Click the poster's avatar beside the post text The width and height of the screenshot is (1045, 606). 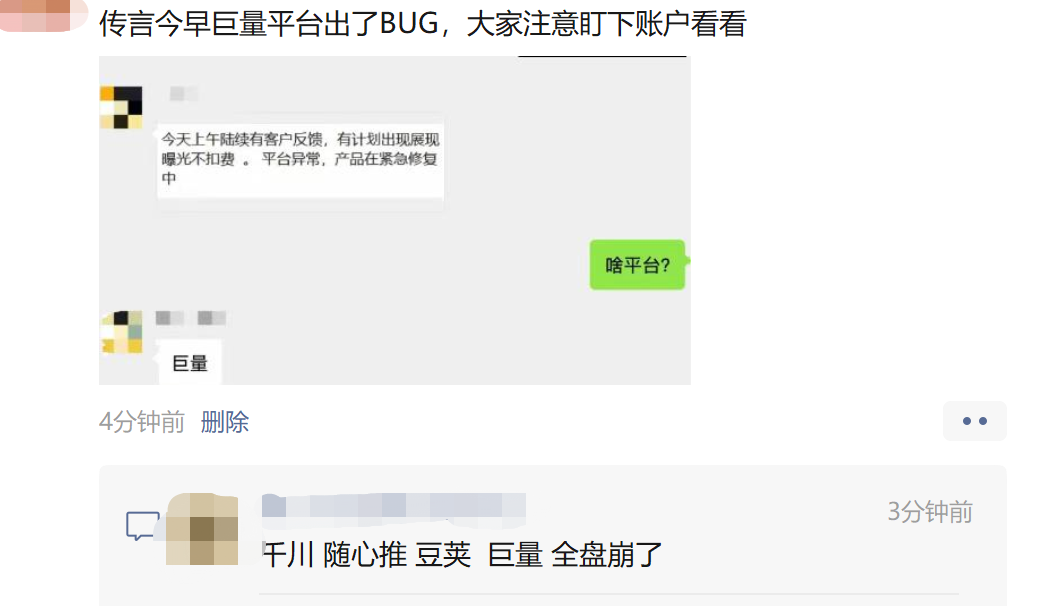[44, 15]
